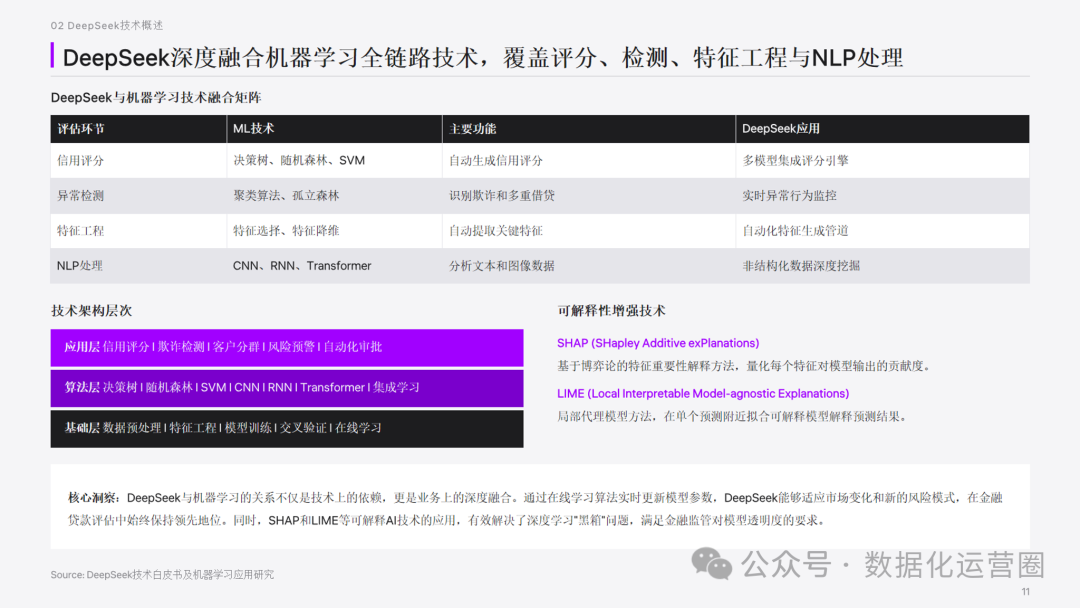Click the page number 11
1080x608 pixels.
click(1026, 591)
